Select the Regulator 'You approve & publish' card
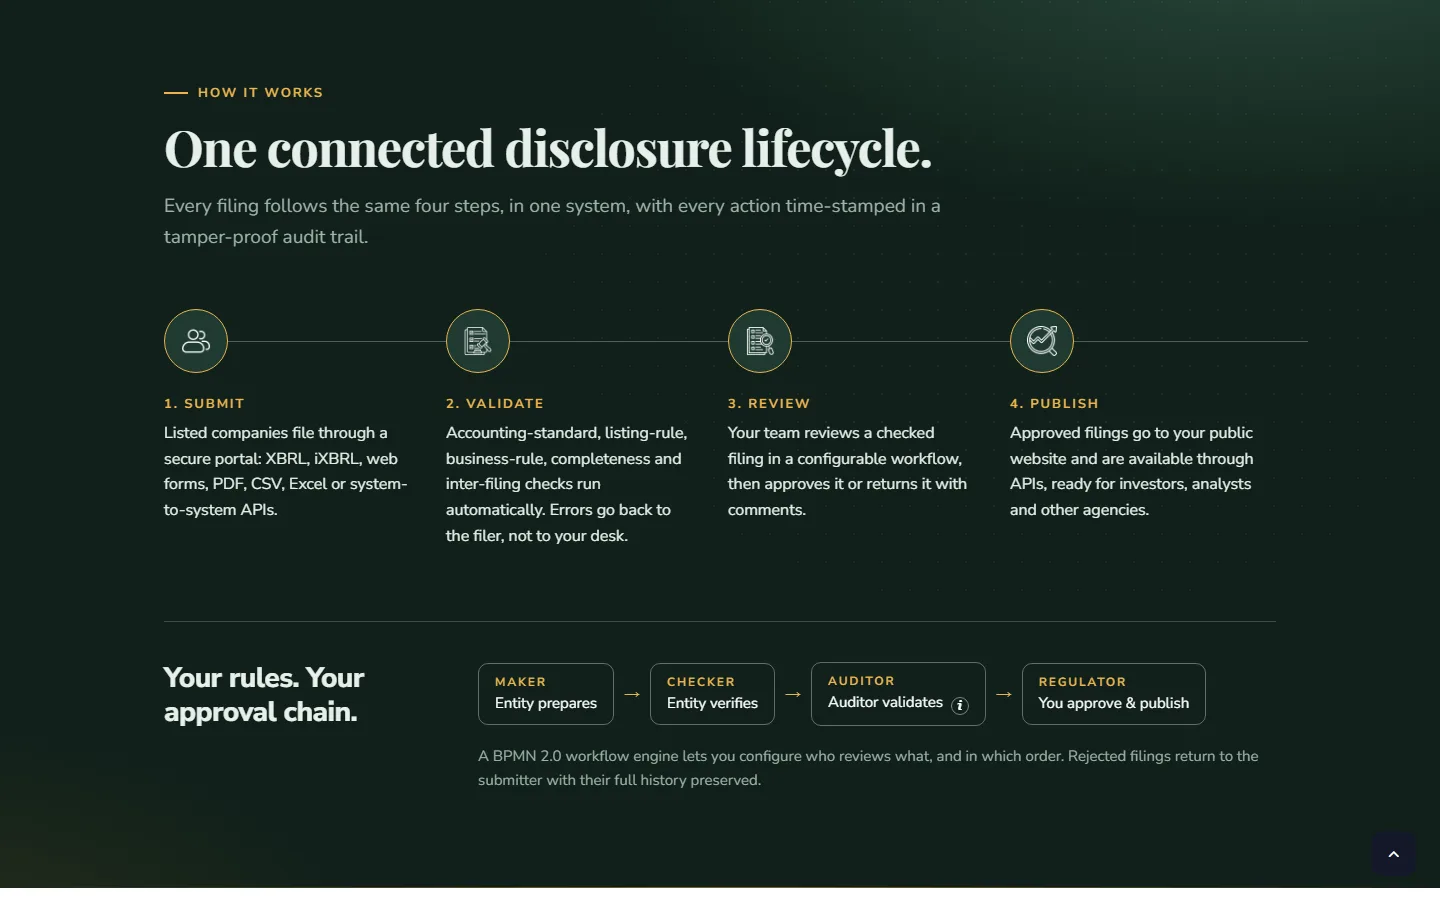 tap(1114, 694)
